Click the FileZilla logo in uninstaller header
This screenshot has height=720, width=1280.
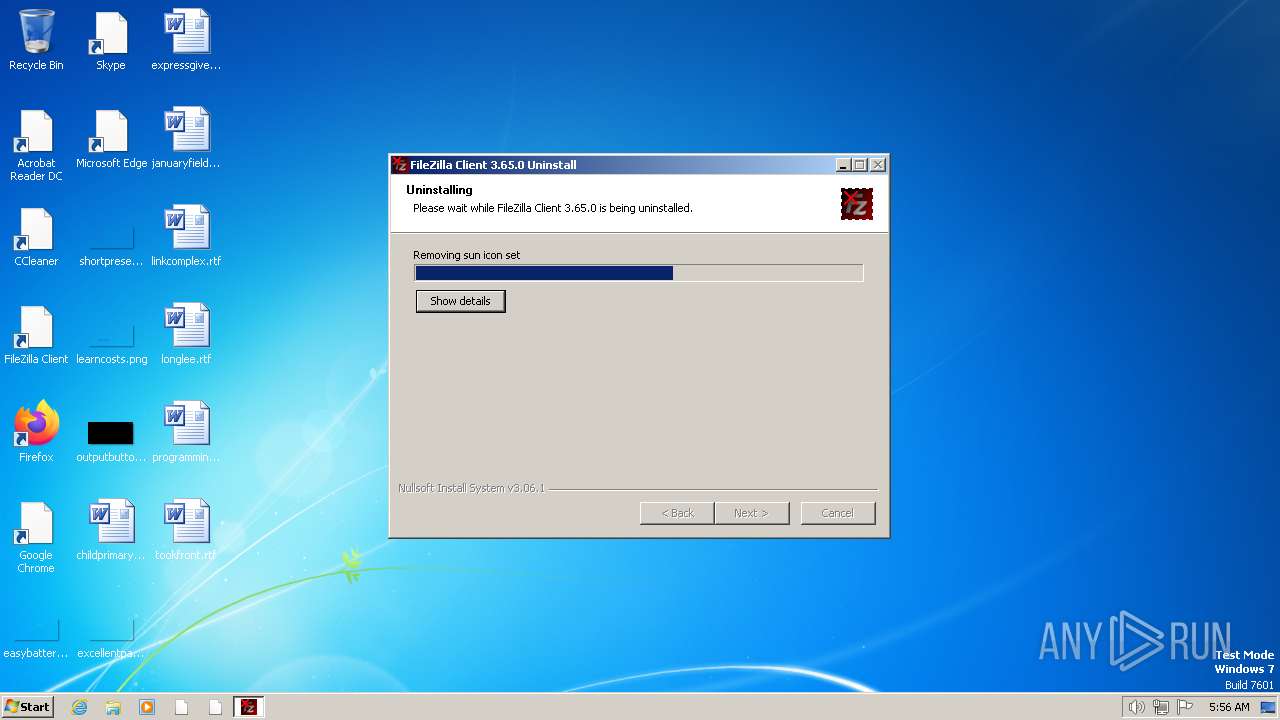tap(857, 204)
